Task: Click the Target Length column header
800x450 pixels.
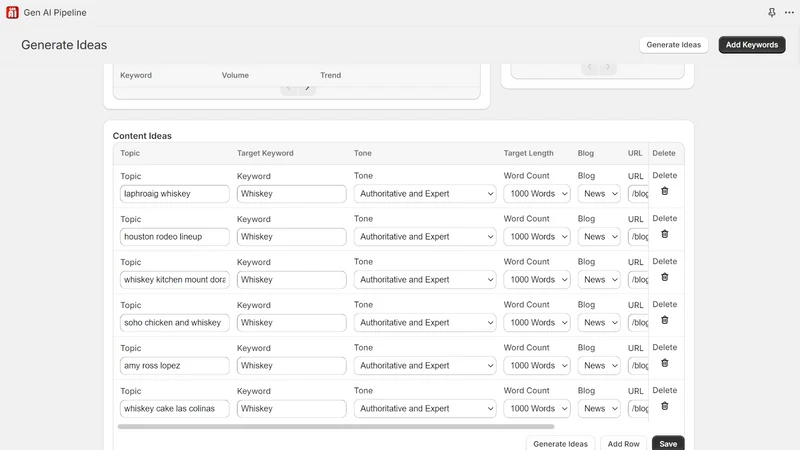Action: [x=529, y=153]
